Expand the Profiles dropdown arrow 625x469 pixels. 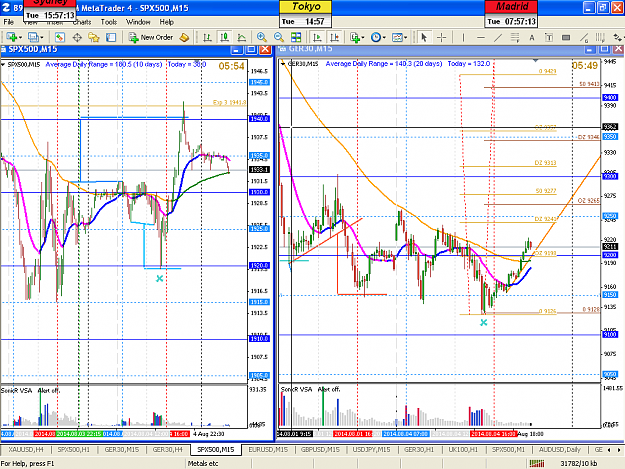(41, 38)
